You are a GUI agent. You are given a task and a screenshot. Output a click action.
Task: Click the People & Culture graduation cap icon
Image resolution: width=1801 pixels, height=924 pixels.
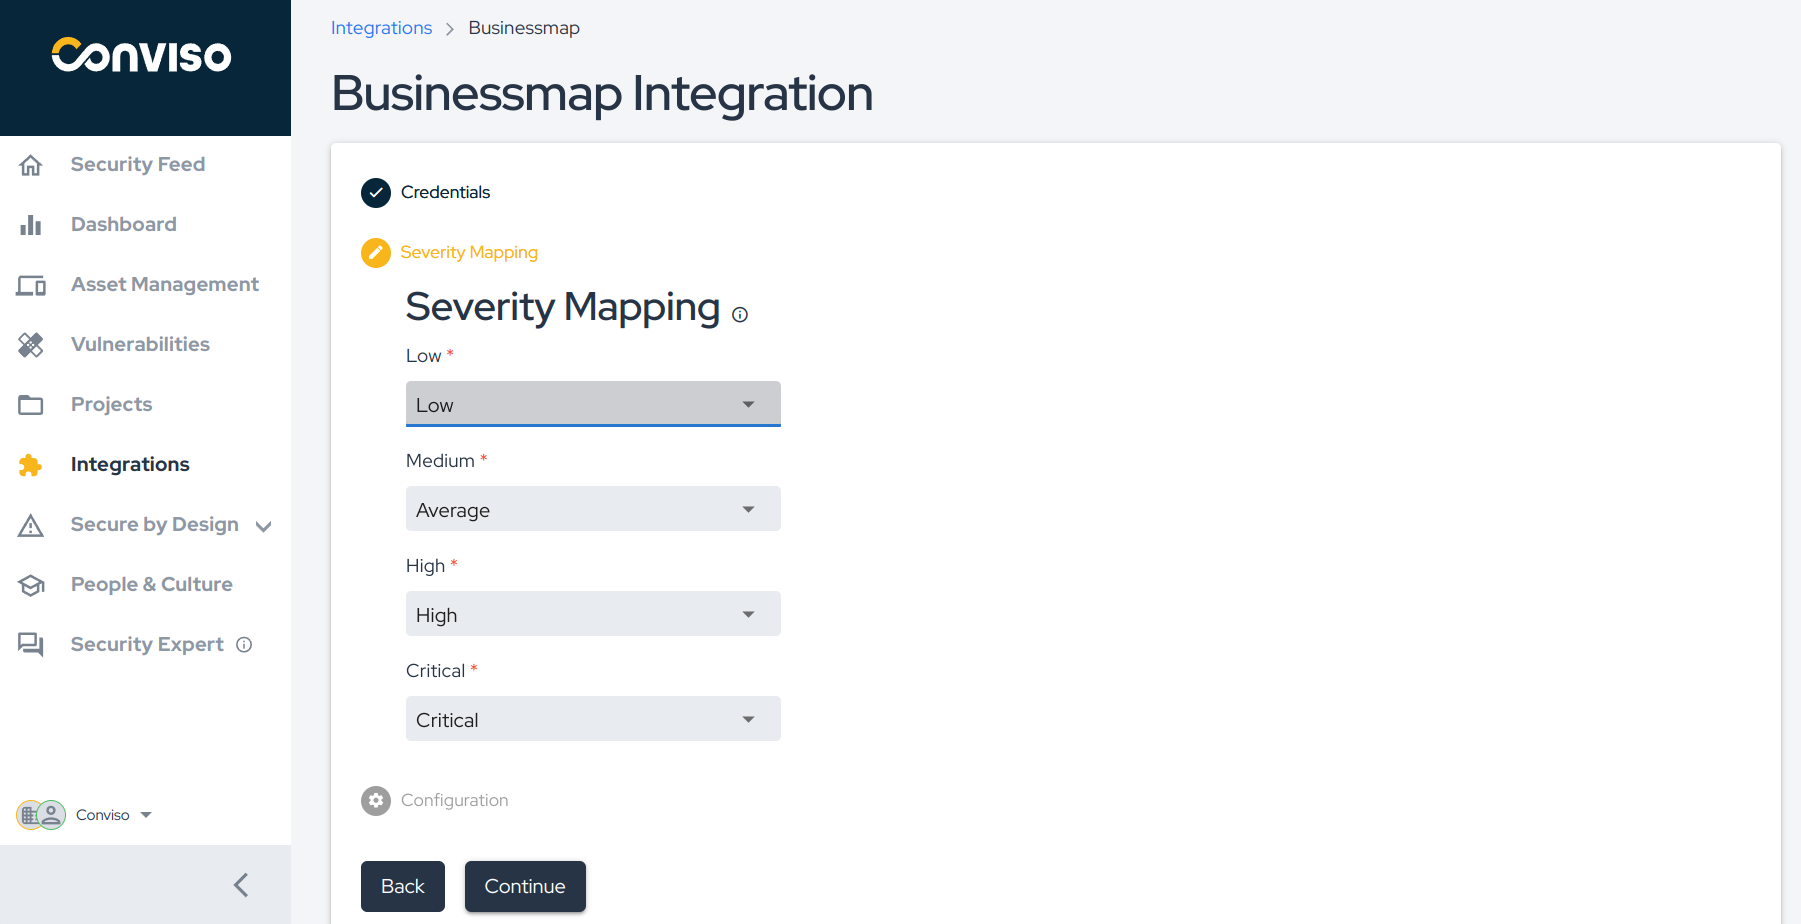click(x=31, y=584)
